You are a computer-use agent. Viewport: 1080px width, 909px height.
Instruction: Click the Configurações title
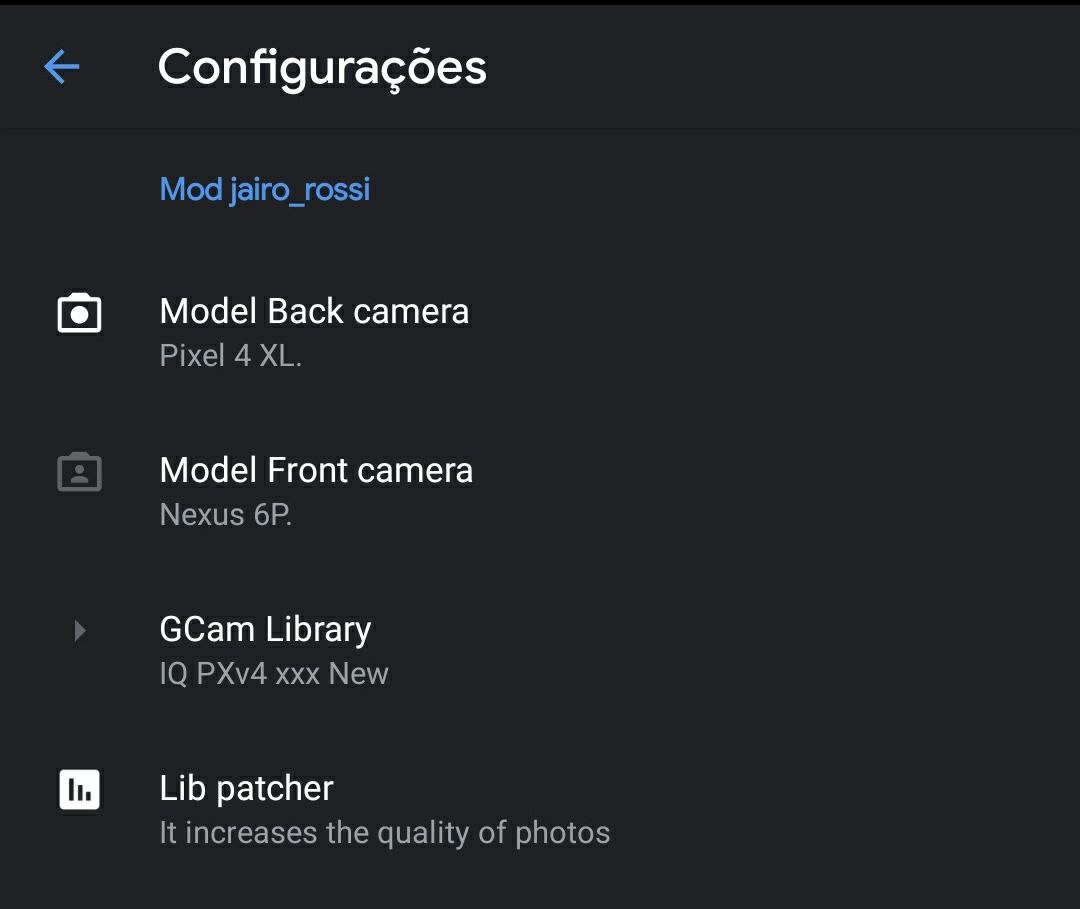click(x=322, y=67)
